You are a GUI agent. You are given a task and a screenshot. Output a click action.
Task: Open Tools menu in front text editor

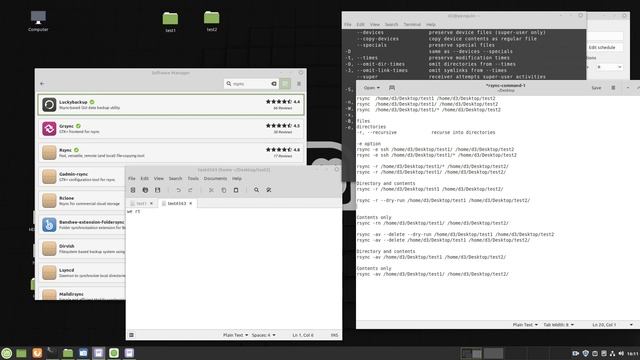193,178
